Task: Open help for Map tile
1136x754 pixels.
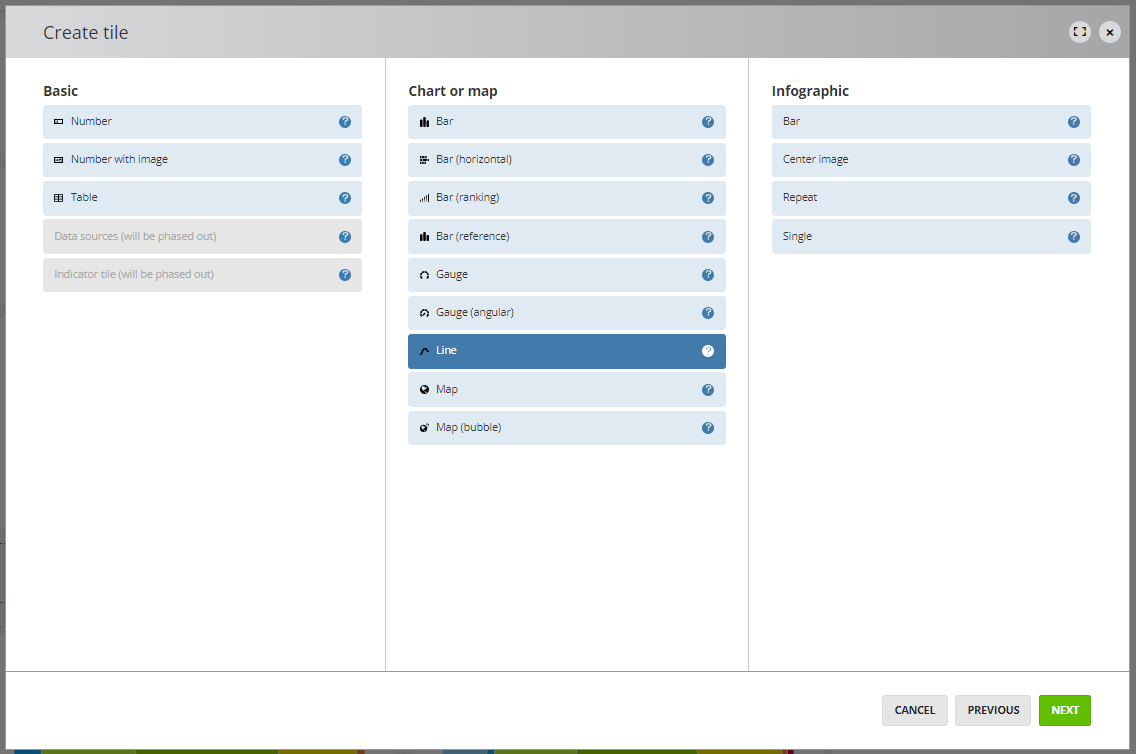Action: 708,390
